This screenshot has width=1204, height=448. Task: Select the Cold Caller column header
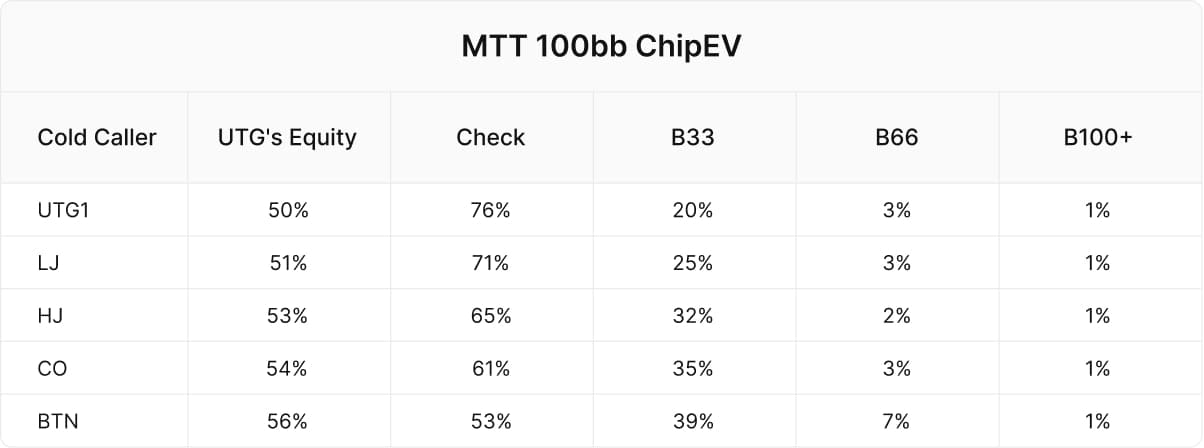coord(97,138)
